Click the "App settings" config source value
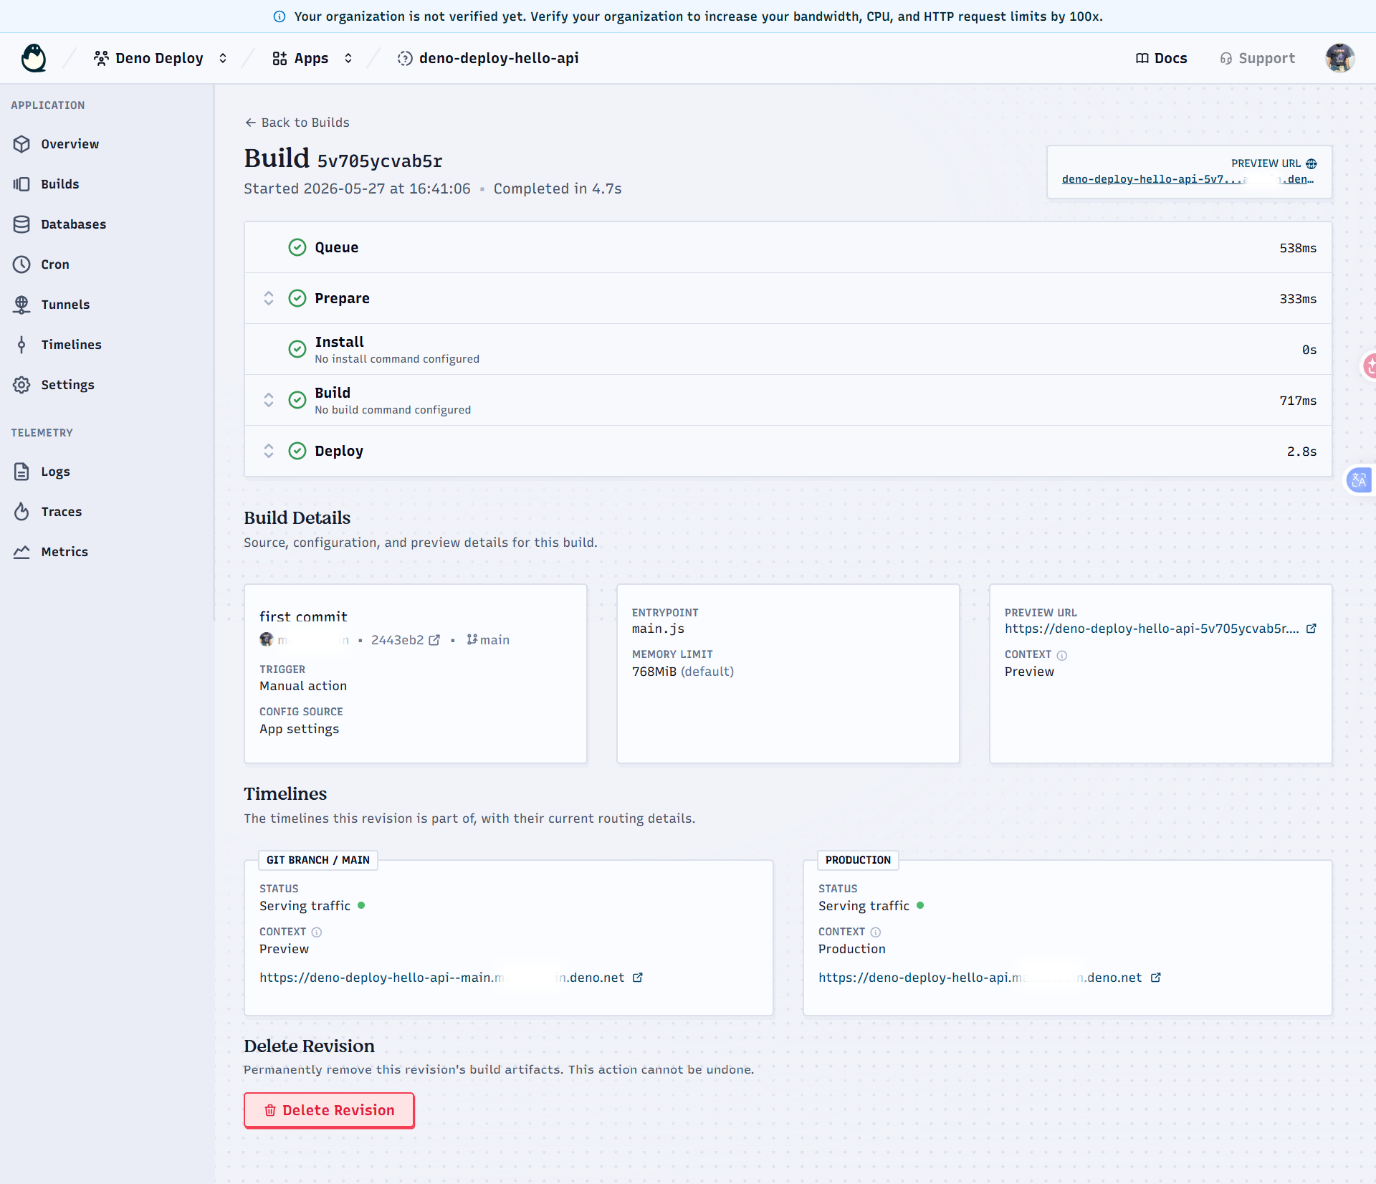1376x1184 pixels. pos(299,729)
